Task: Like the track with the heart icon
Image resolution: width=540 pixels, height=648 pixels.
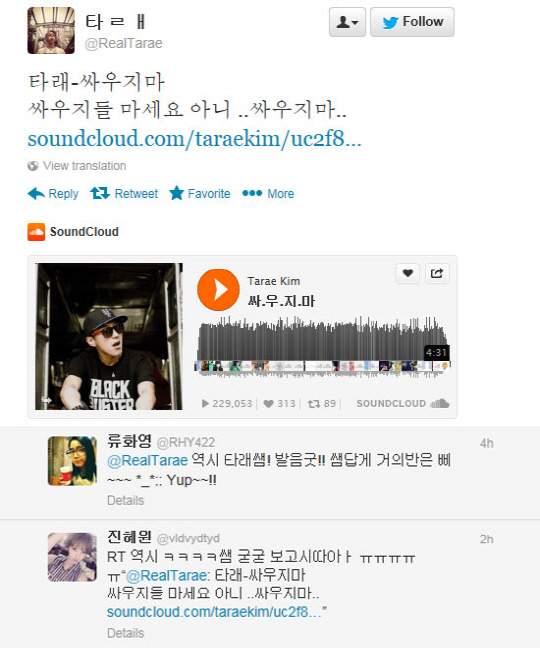Action: click(x=408, y=273)
